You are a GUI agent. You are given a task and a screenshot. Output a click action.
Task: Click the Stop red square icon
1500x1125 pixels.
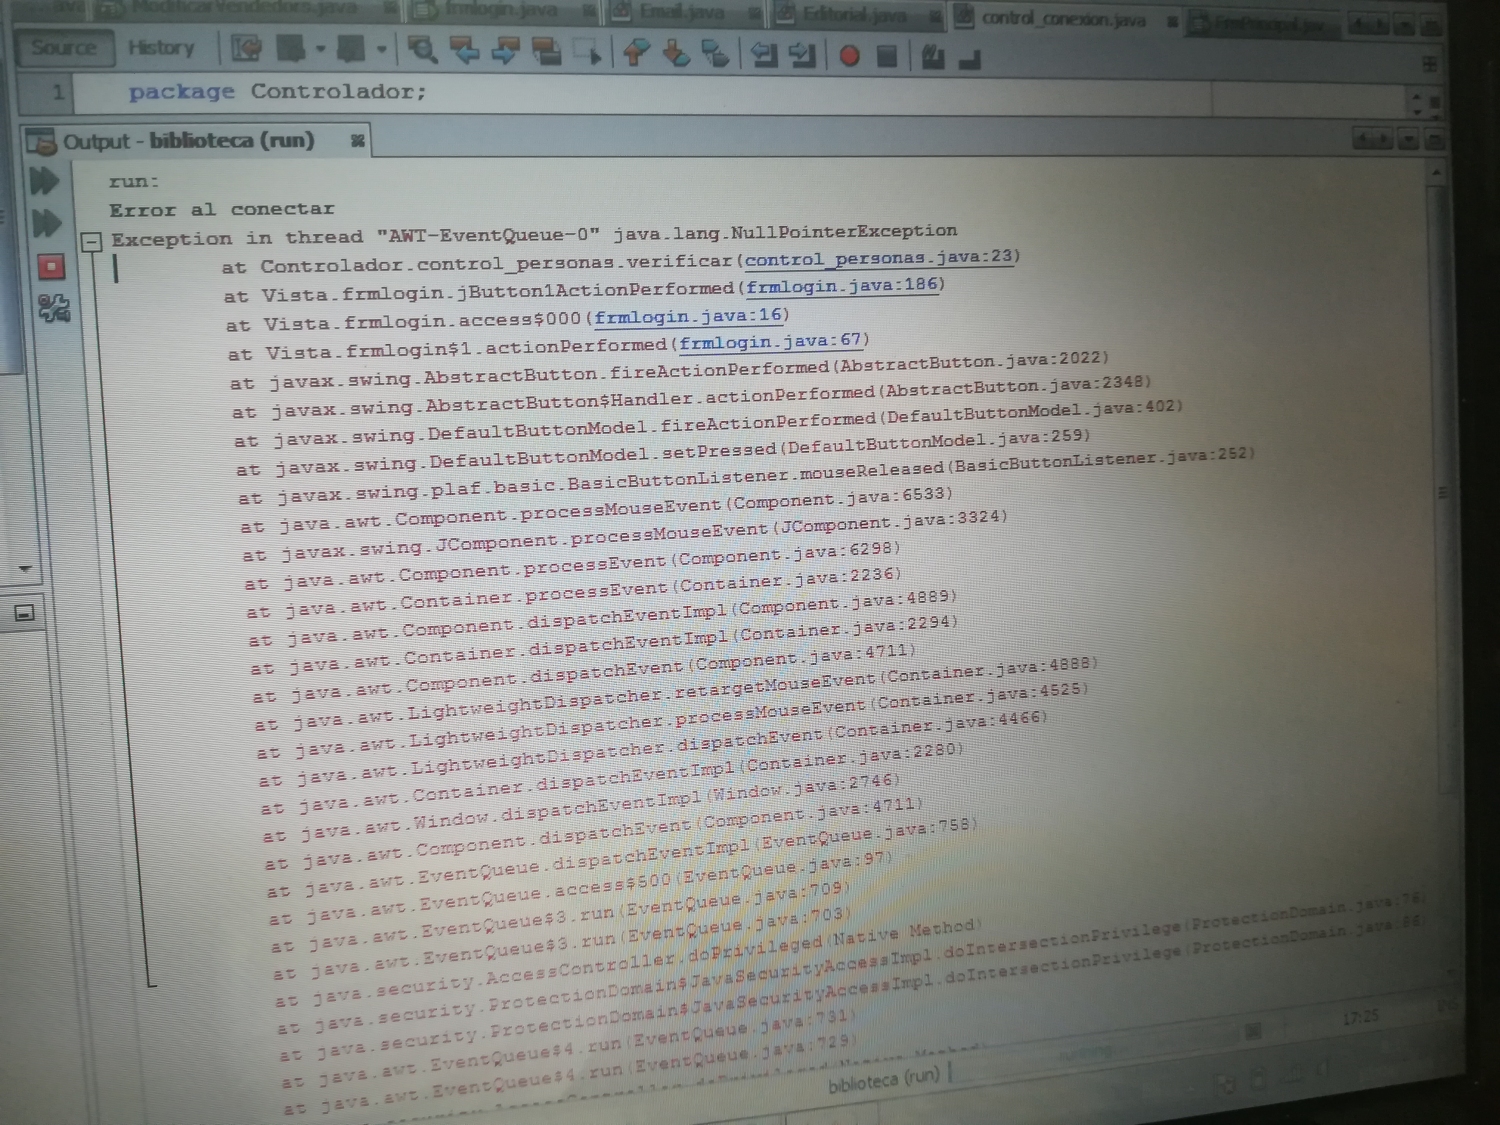[x=51, y=266]
